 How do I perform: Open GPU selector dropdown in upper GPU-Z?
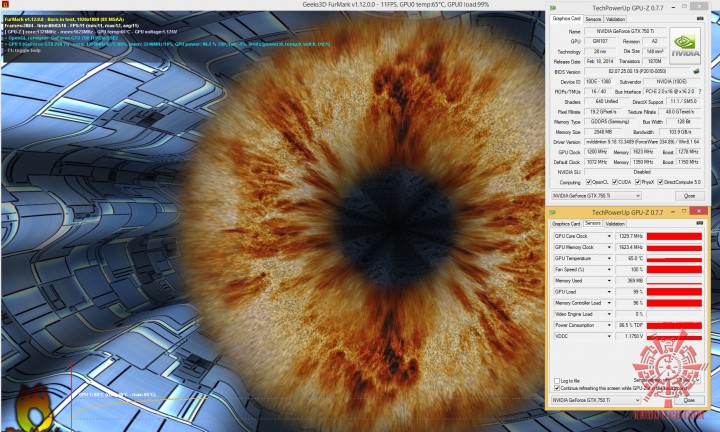(x=596, y=196)
